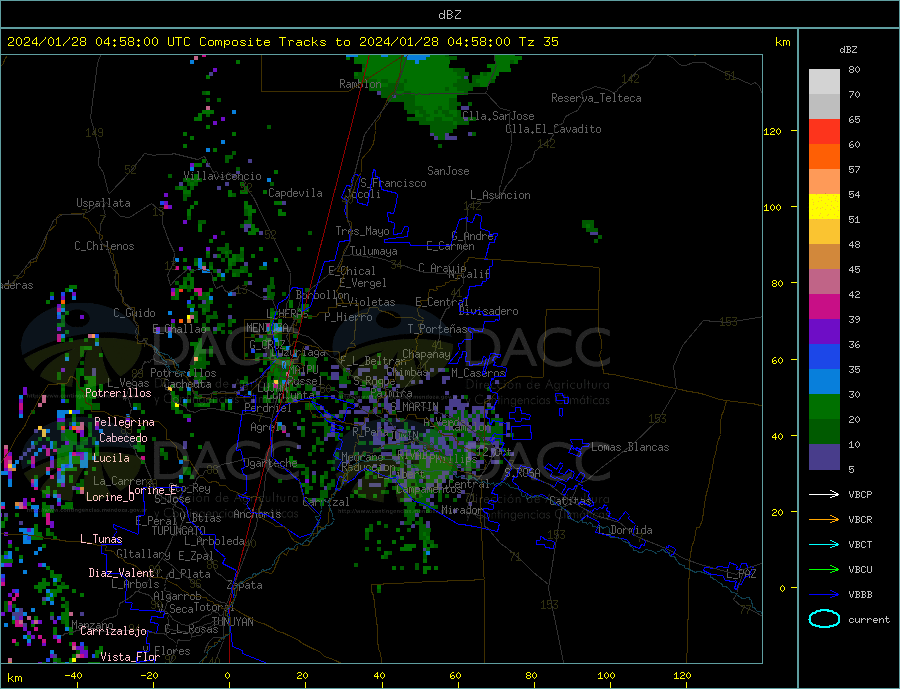This screenshot has width=900, height=689.
Task: Select the magenta swatch in dBZ scale
Action: (x=824, y=307)
